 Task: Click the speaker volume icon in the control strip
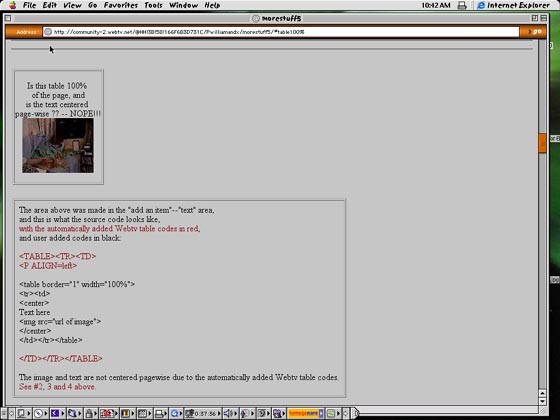tap(228, 414)
